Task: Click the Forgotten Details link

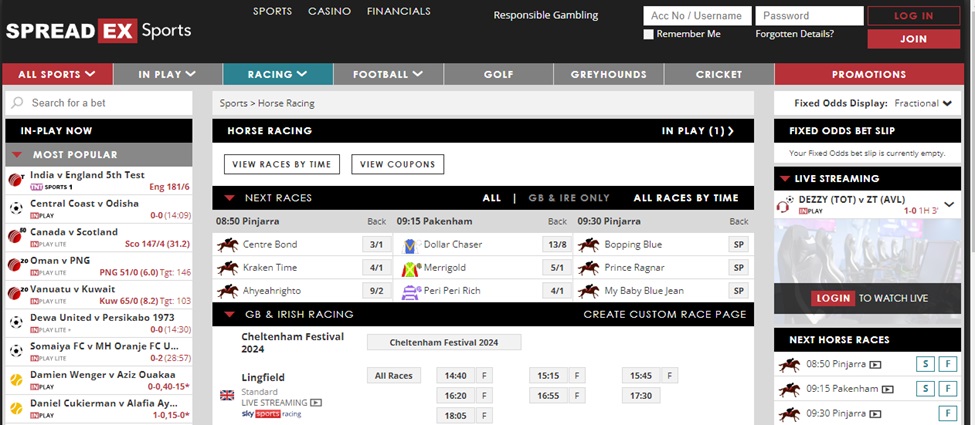Action: coord(794,34)
